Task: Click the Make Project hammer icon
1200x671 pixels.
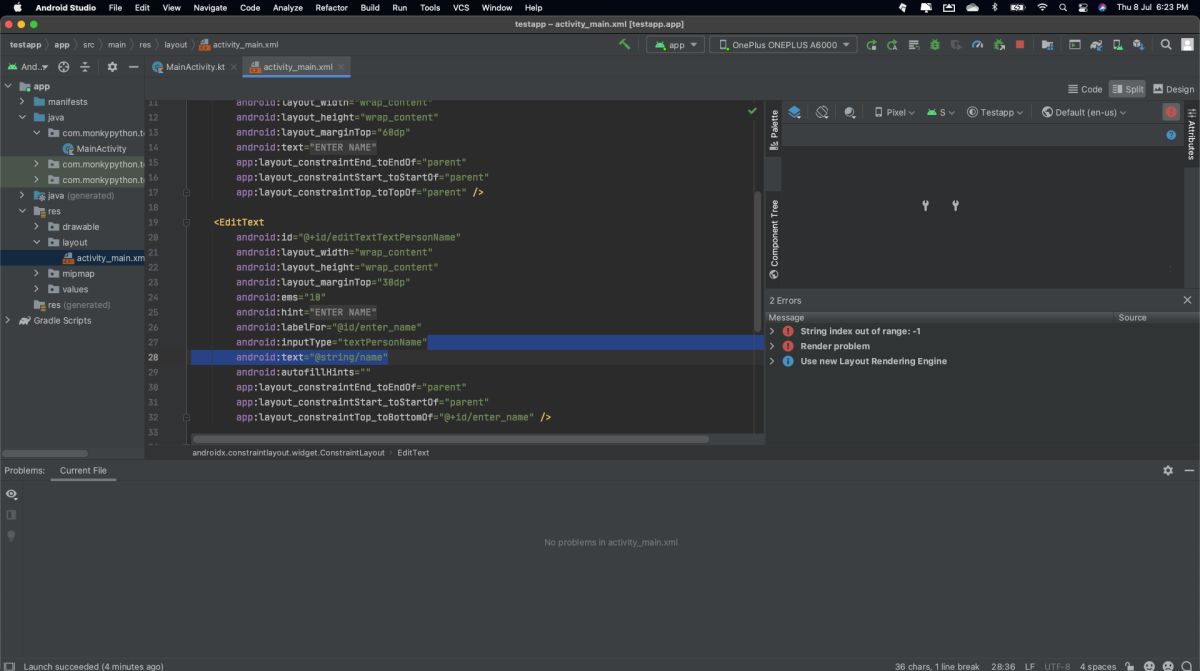Action: click(625, 45)
